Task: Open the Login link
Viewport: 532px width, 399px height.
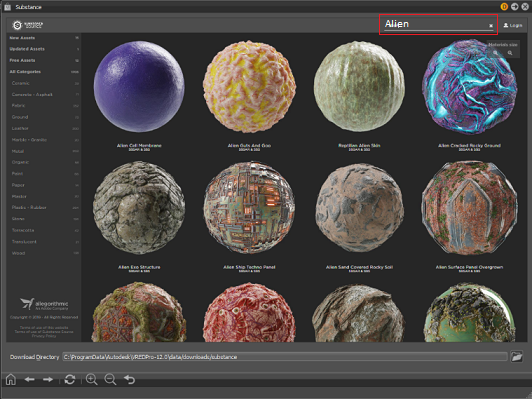Action: pos(513,25)
